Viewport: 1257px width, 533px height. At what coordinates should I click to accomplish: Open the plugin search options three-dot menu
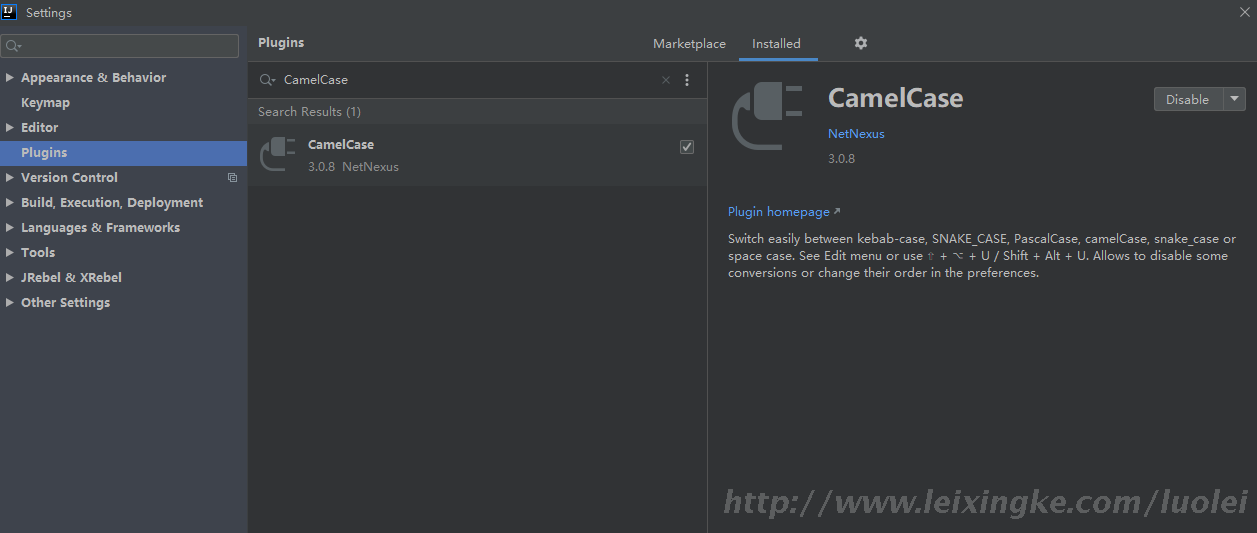pyautogui.click(x=687, y=80)
